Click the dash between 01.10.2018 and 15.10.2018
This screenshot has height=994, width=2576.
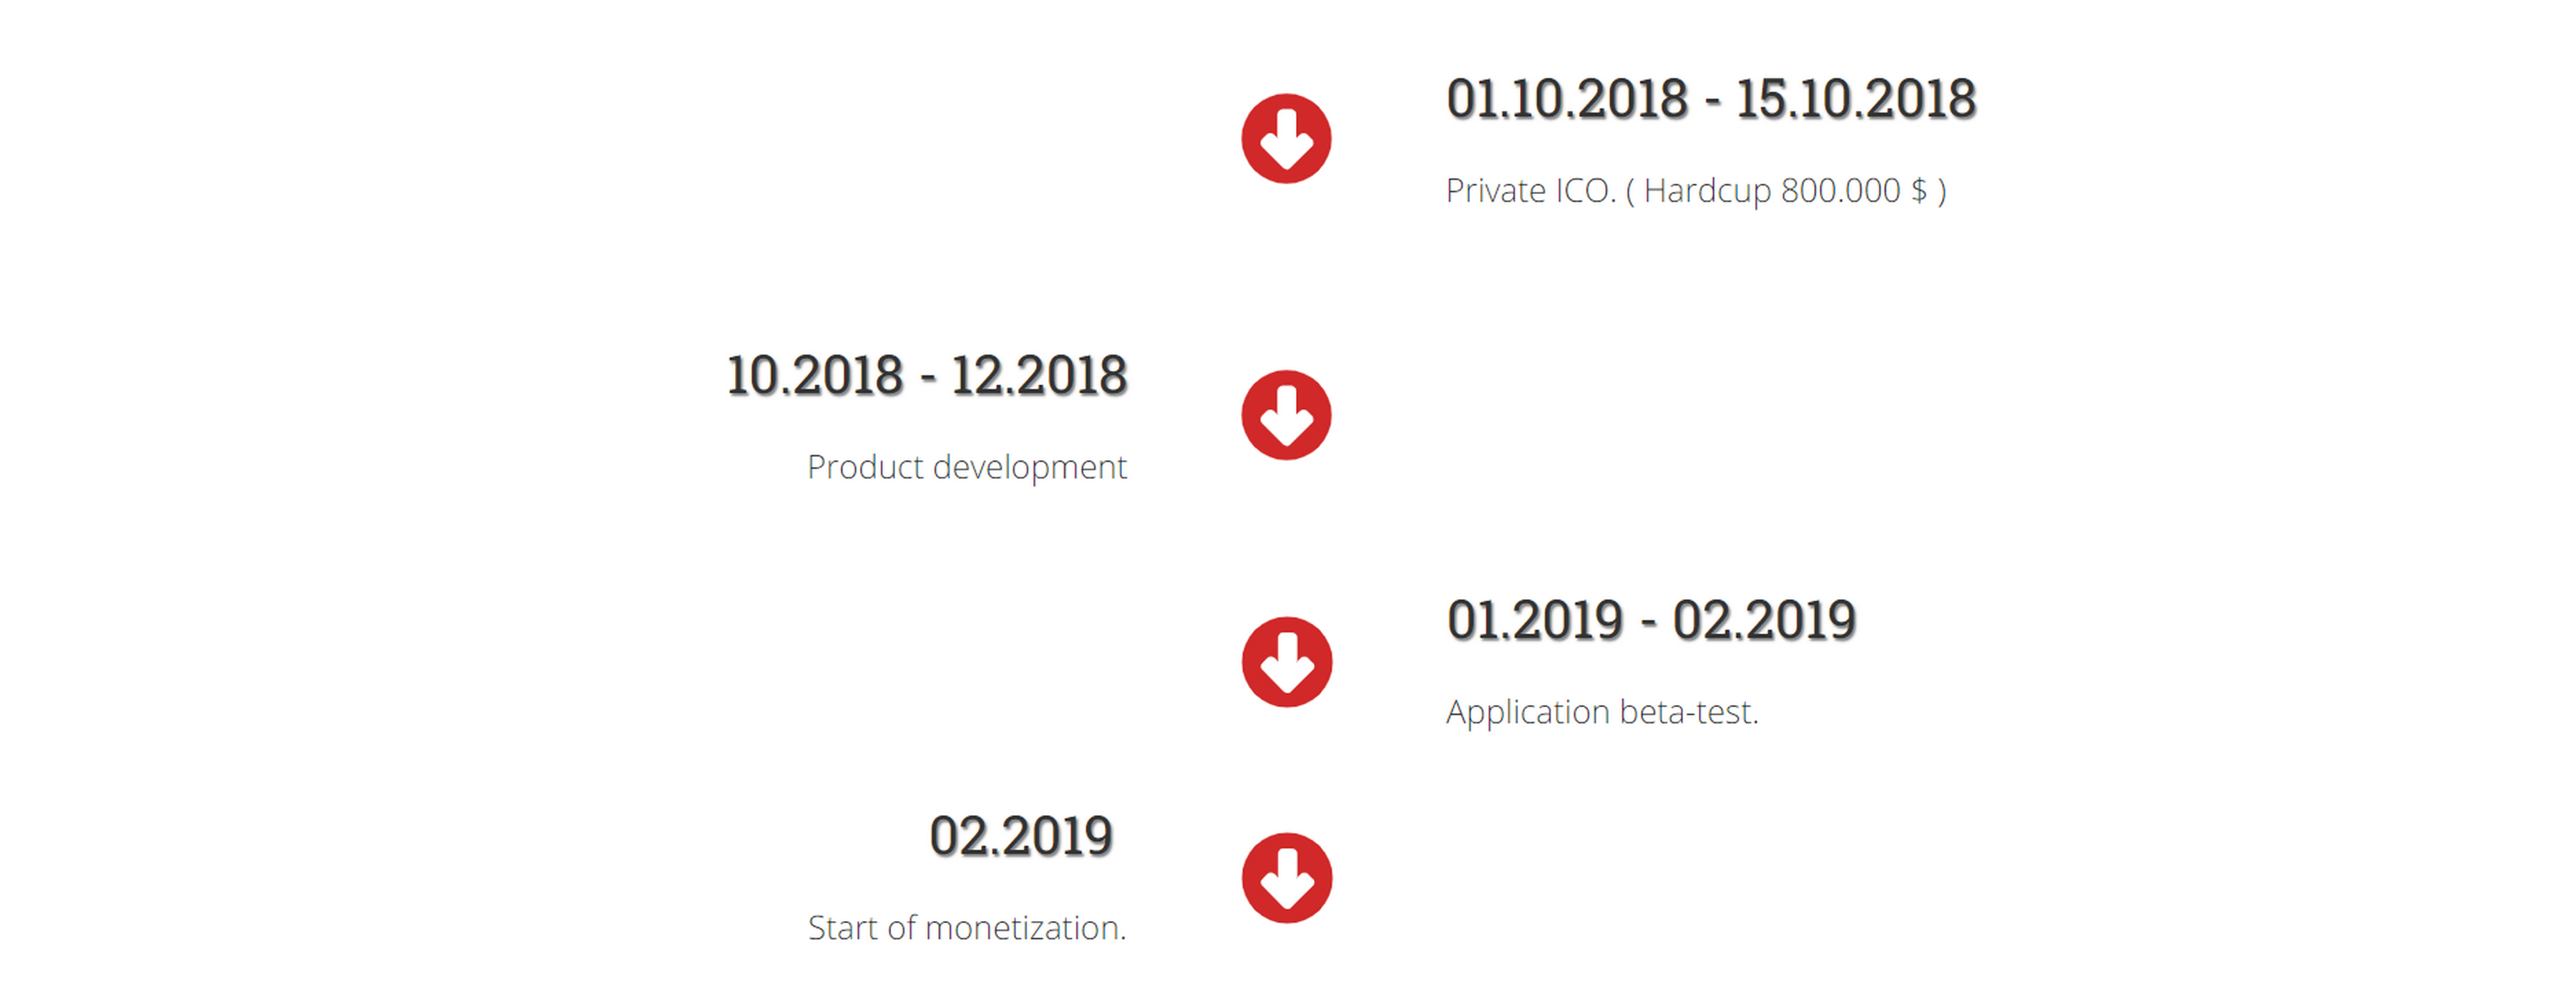tap(1712, 102)
